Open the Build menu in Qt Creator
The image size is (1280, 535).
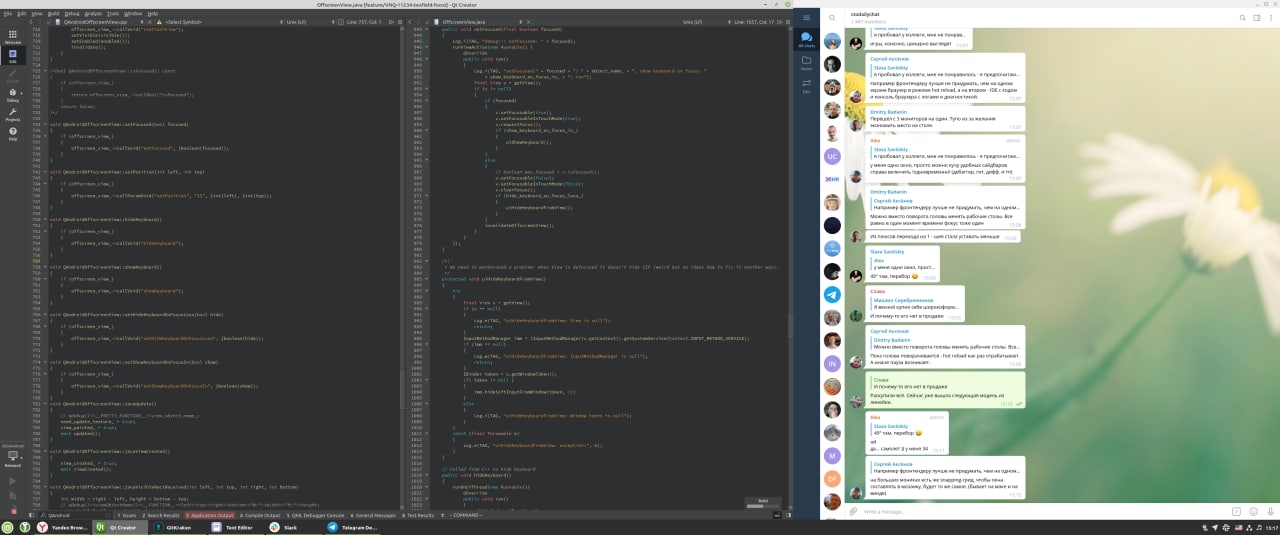coord(53,14)
